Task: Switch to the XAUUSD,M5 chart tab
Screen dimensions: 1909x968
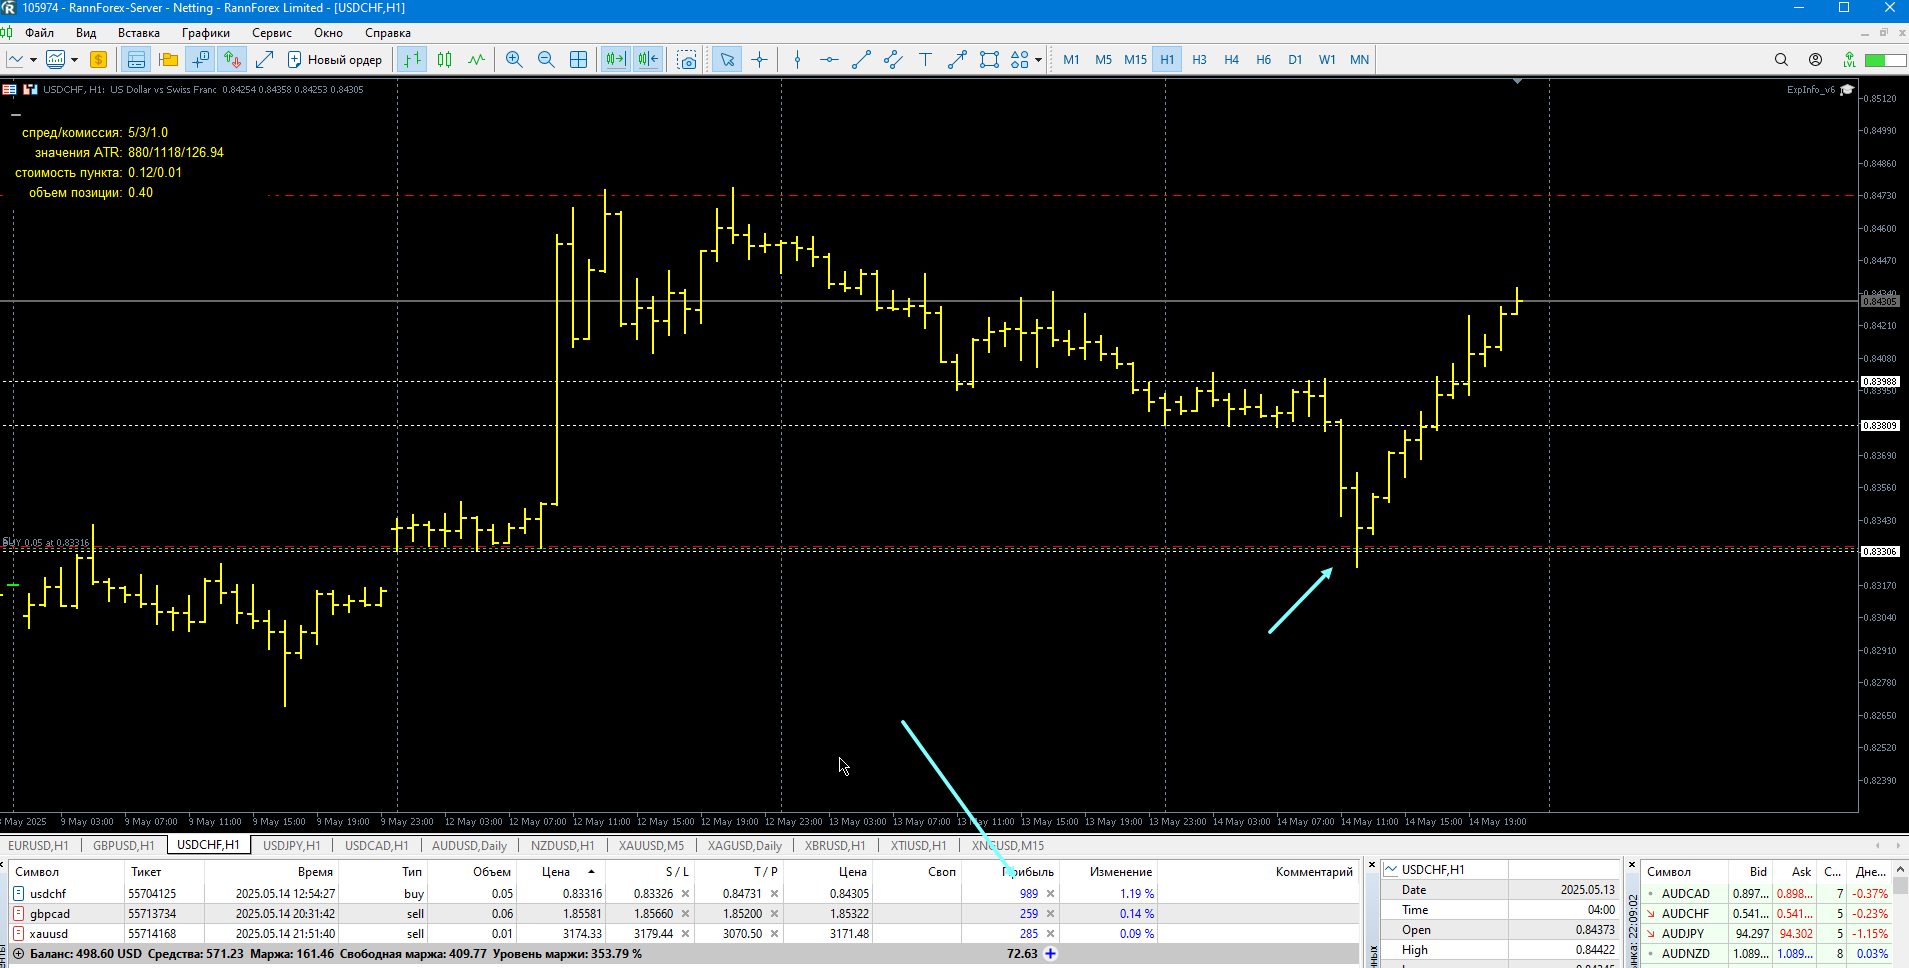Action: (x=651, y=846)
